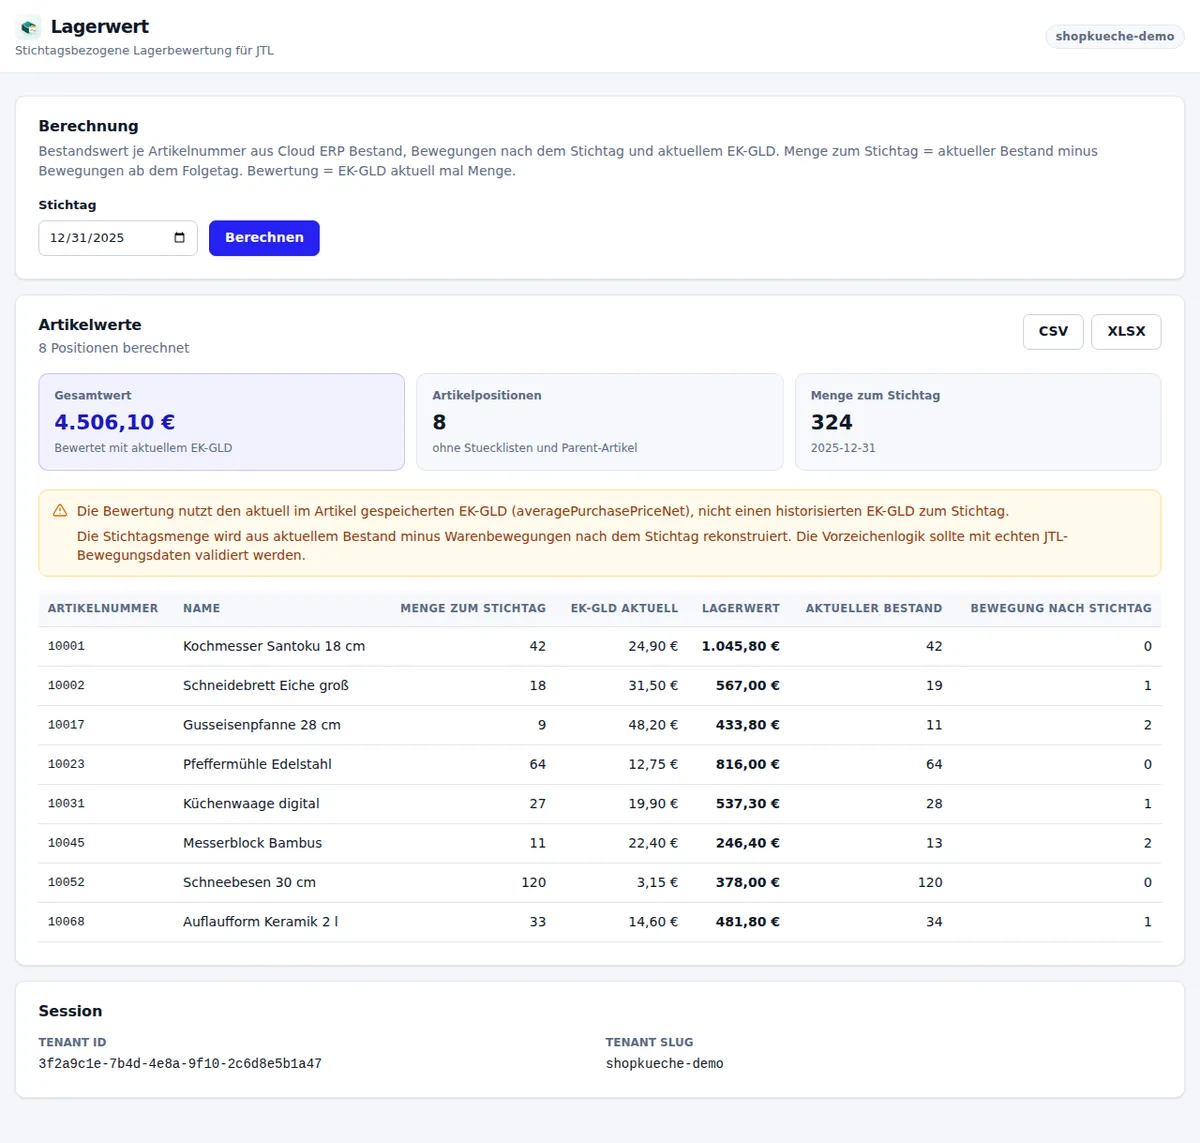Click article number 10002
The width and height of the screenshot is (1200, 1143).
pyautogui.click(x=66, y=686)
